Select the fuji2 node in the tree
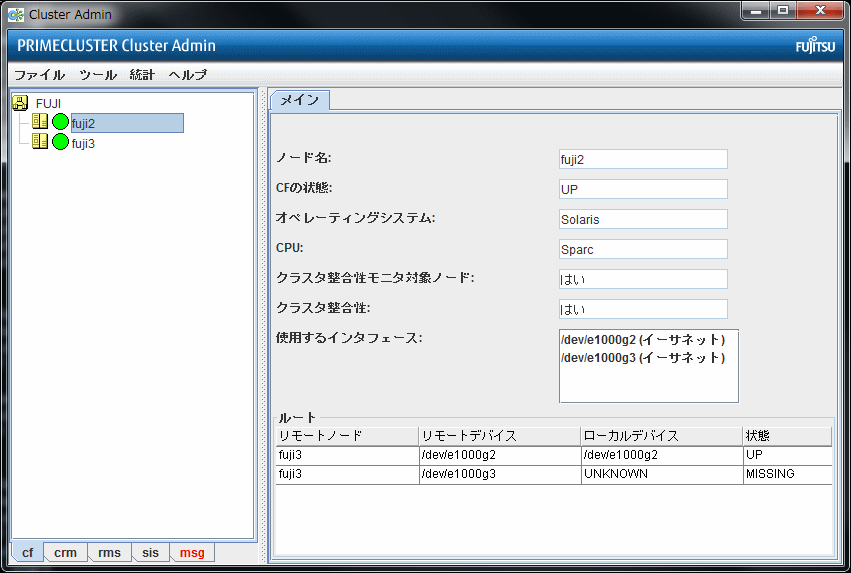 (x=127, y=123)
